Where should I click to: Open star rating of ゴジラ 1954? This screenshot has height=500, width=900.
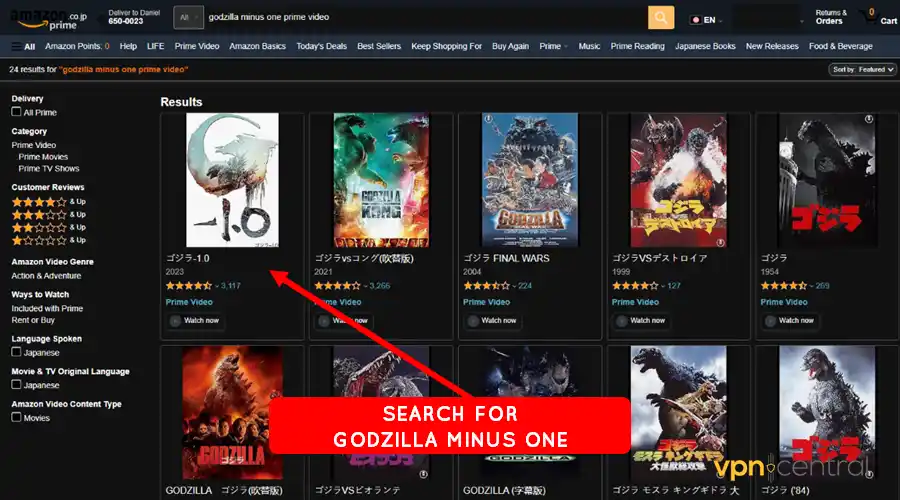(x=783, y=285)
